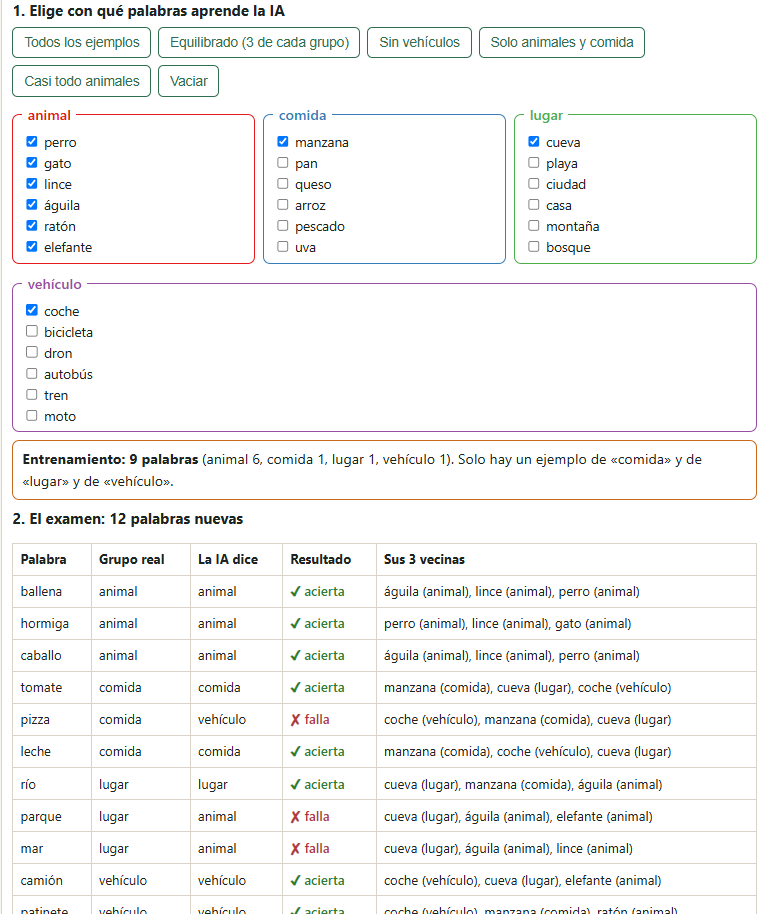Viewport: 766px width, 914px height.
Task: Check the 'ciudad' checkbox
Action: [534, 184]
